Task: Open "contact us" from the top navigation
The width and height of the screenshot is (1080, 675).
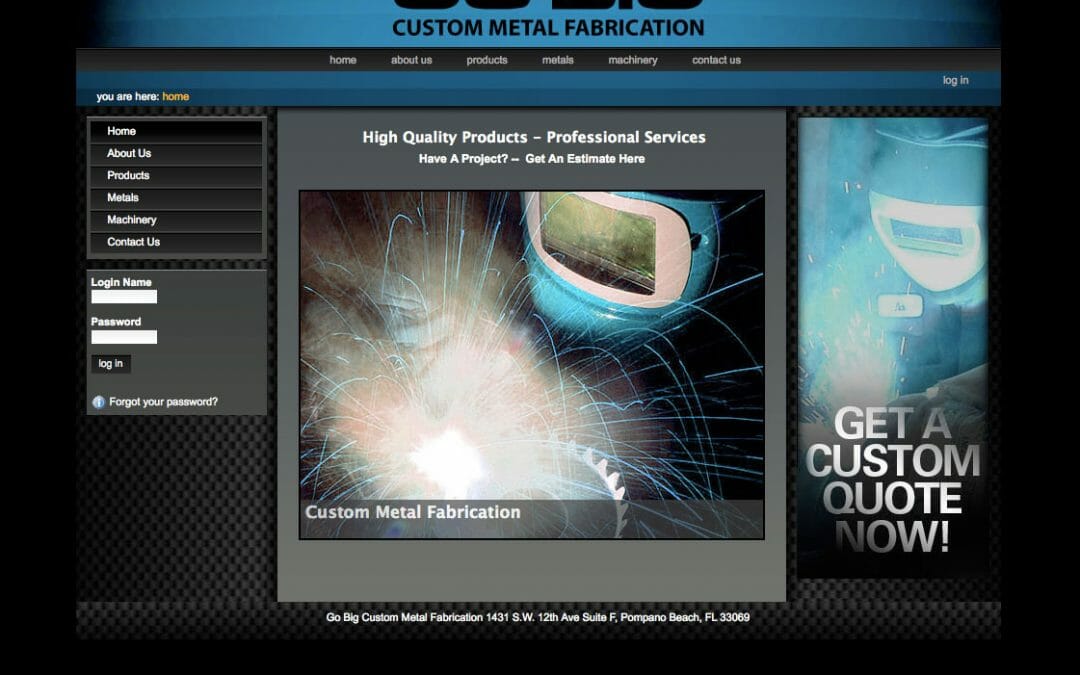Action: click(x=716, y=60)
